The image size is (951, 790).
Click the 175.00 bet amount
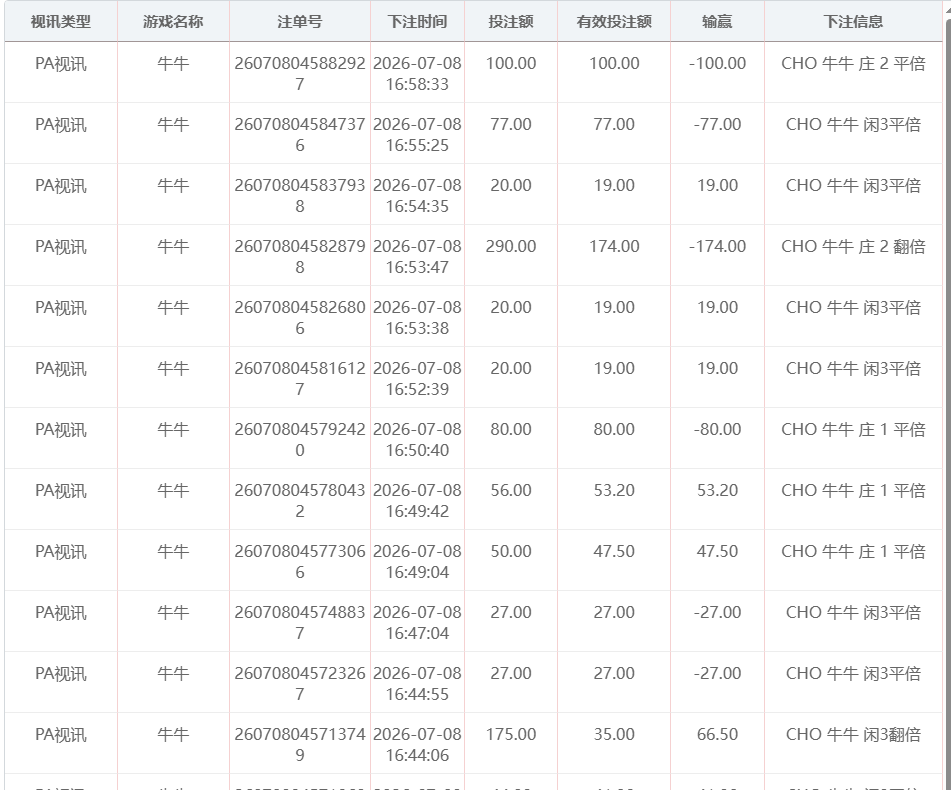(x=511, y=734)
